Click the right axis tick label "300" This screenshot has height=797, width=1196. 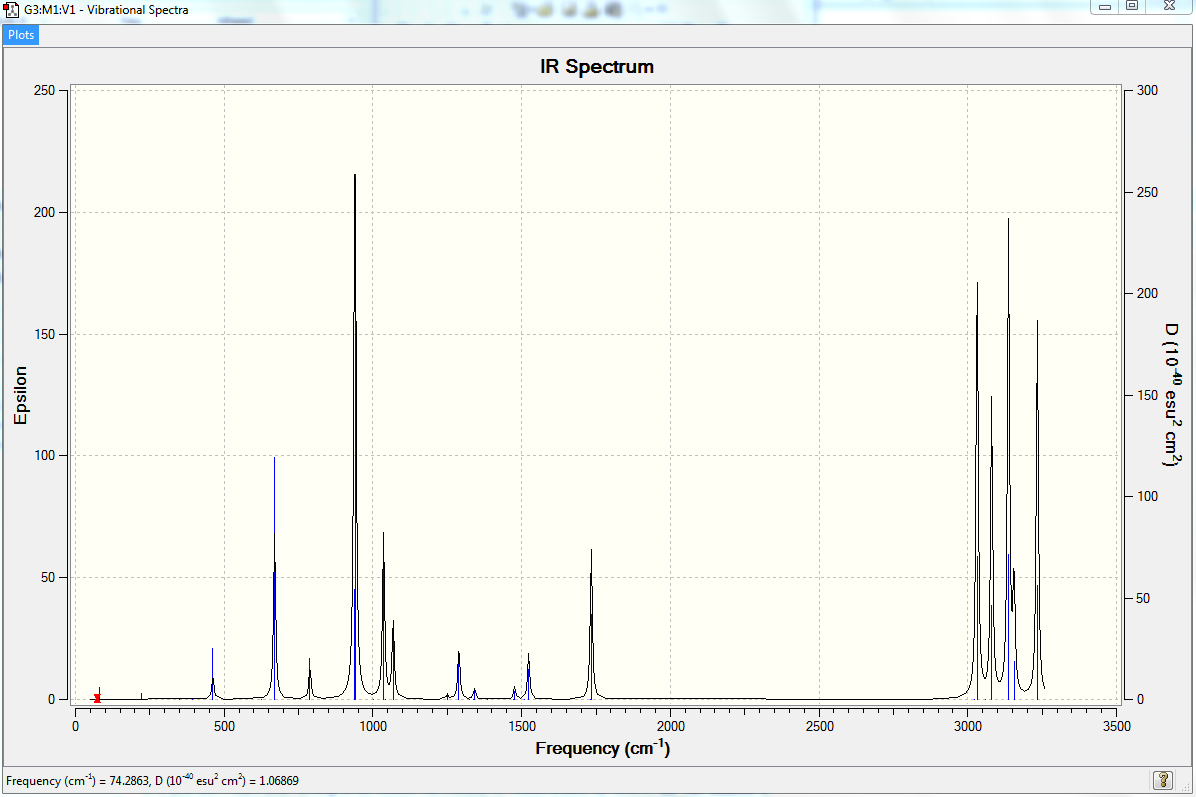(x=1147, y=90)
